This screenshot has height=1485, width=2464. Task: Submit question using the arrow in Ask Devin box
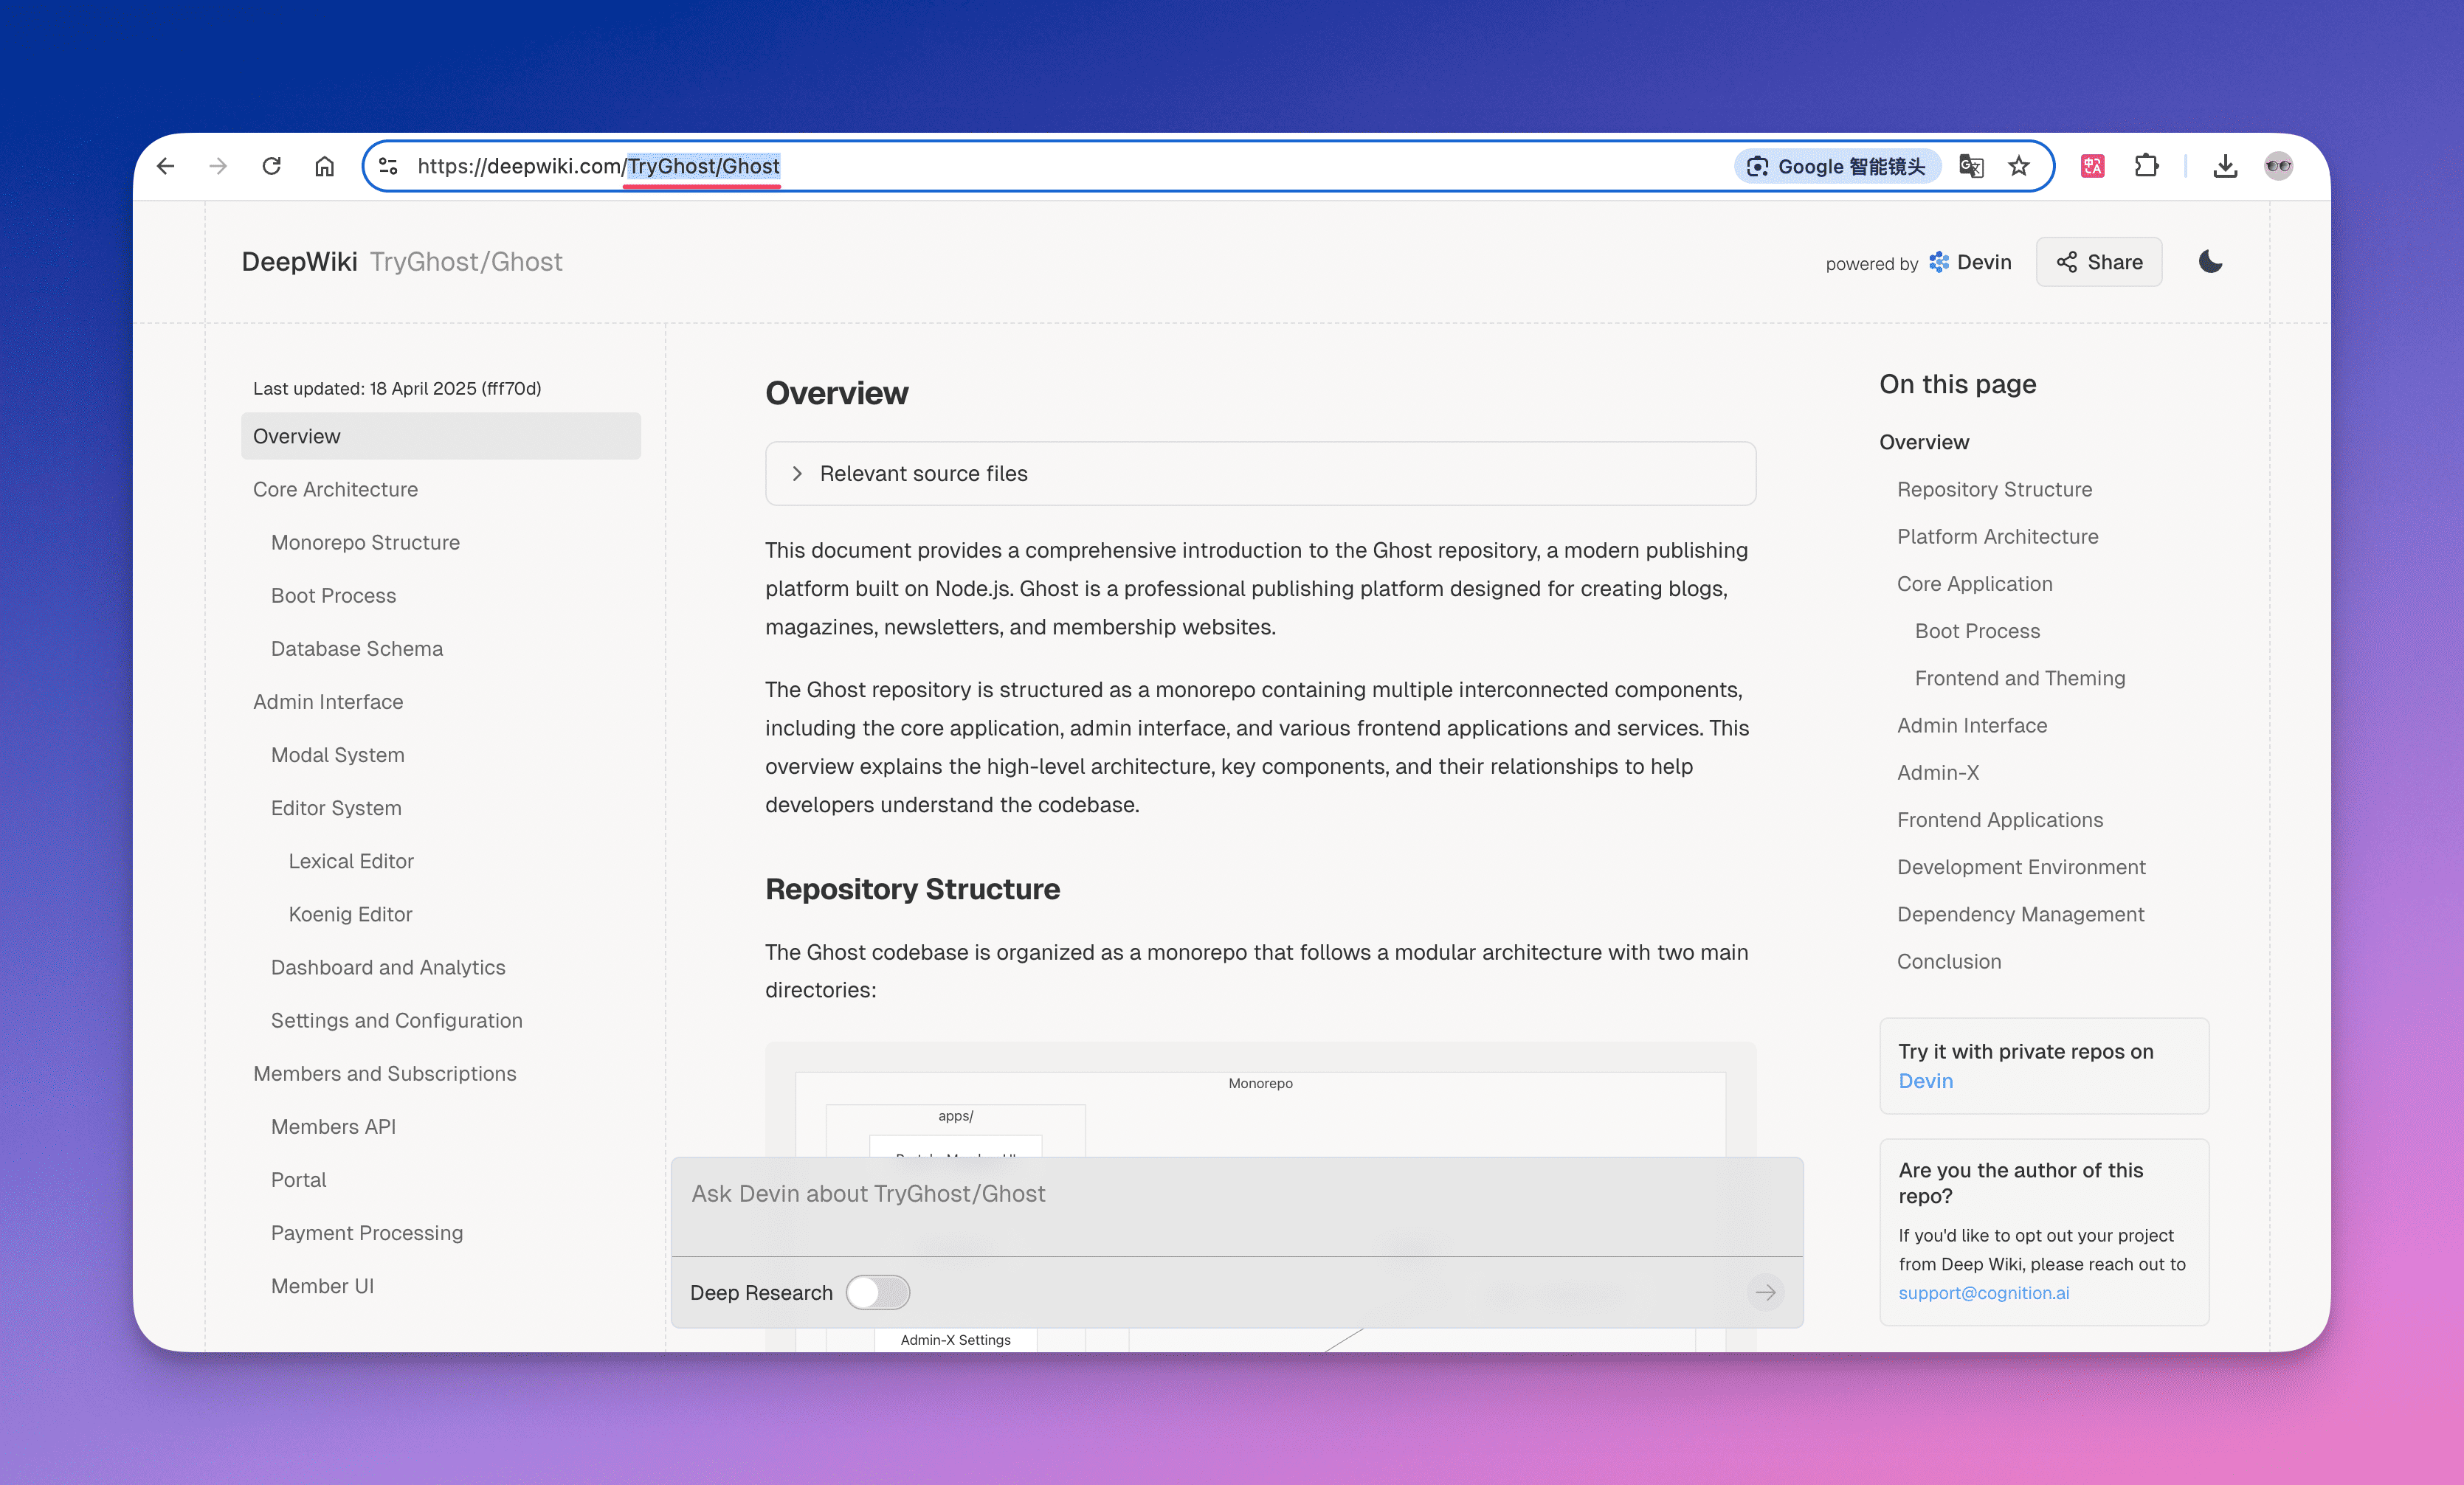click(1765, 1292)
